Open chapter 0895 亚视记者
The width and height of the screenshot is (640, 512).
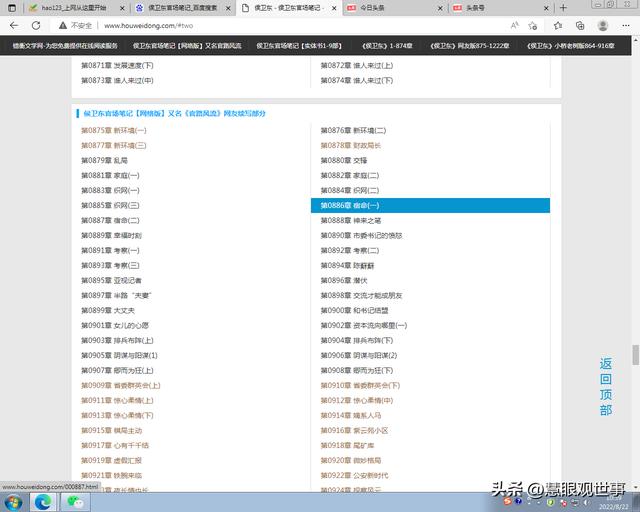pos(111,280)
